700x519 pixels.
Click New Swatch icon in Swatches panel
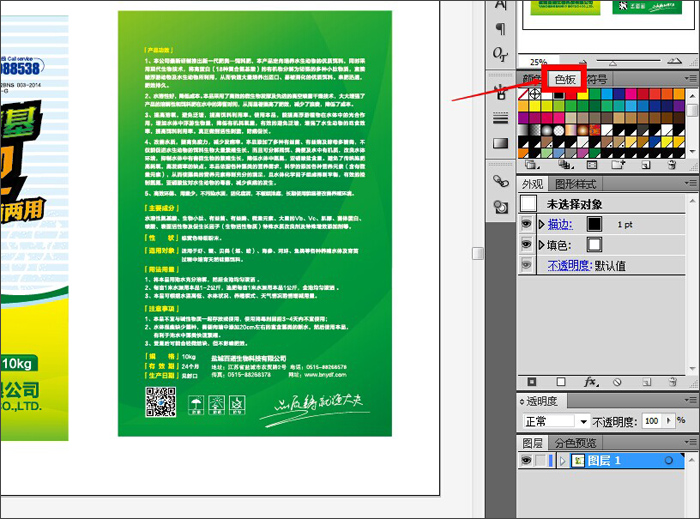click(x=646, y=165)
